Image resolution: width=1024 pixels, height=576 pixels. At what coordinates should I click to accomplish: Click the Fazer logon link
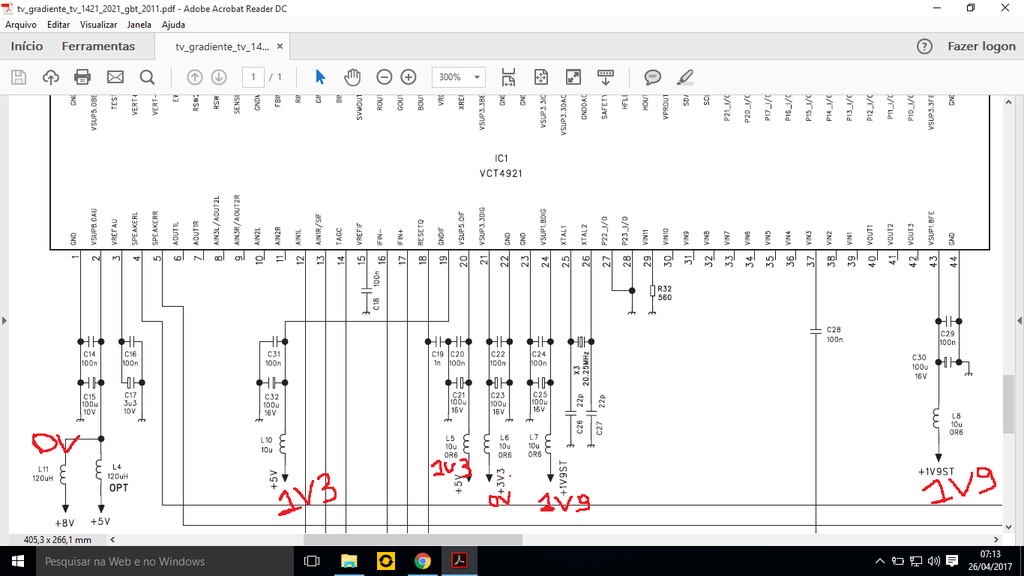pyautogui.click(x=982, y=46)
